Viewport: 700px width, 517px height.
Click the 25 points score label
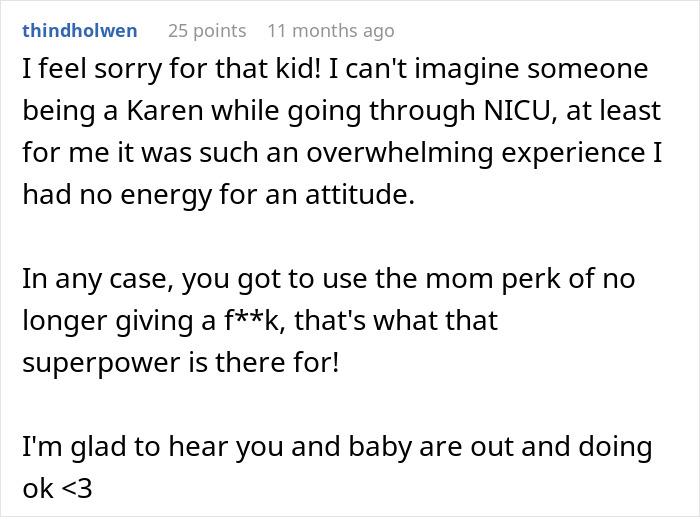coord(207,31)
